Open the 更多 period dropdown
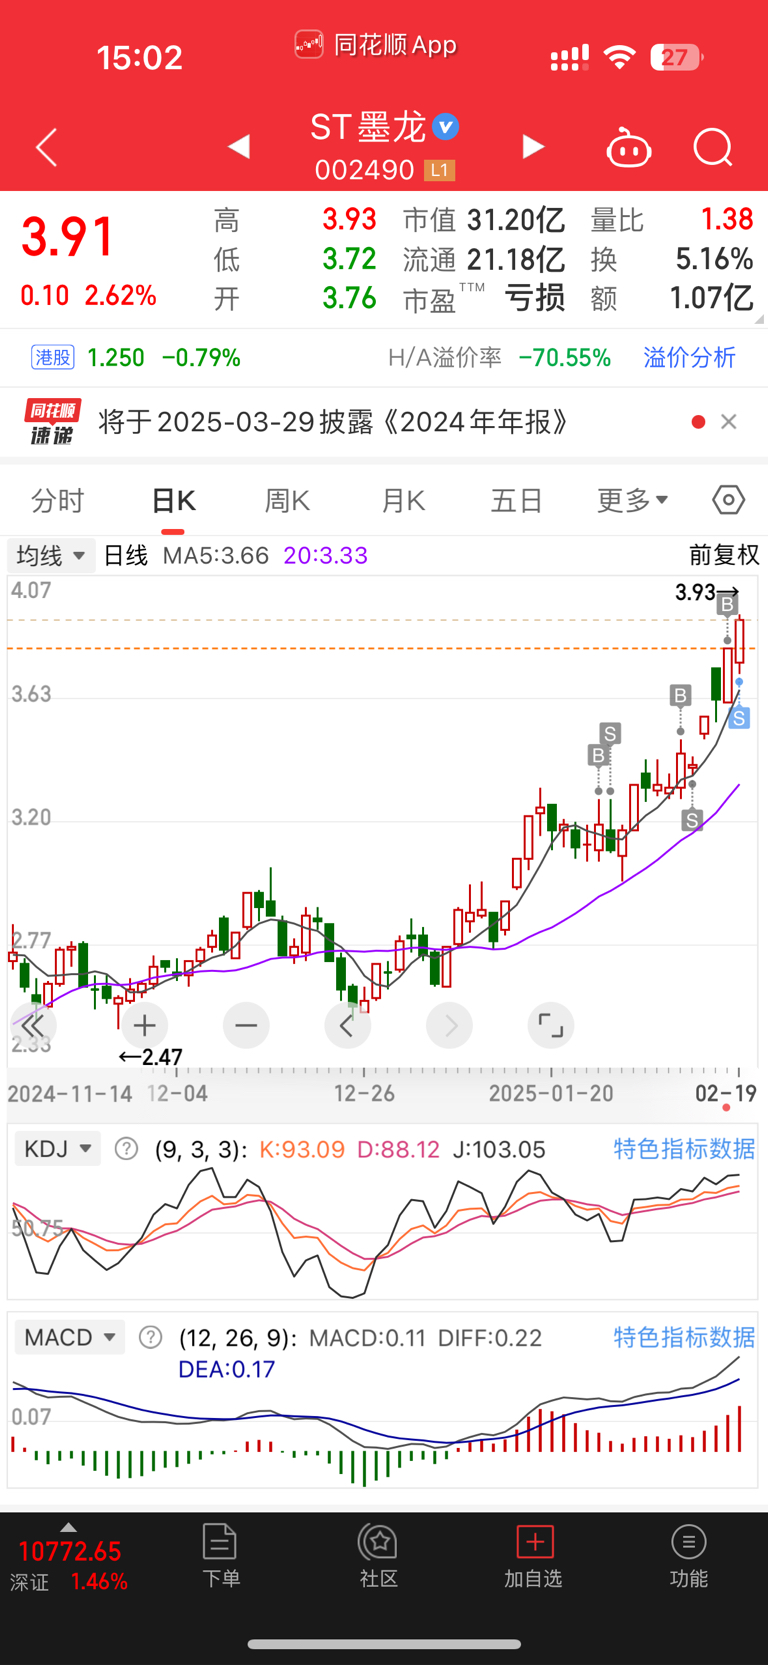The image size is (769, 1665). (x=632, y=499)
